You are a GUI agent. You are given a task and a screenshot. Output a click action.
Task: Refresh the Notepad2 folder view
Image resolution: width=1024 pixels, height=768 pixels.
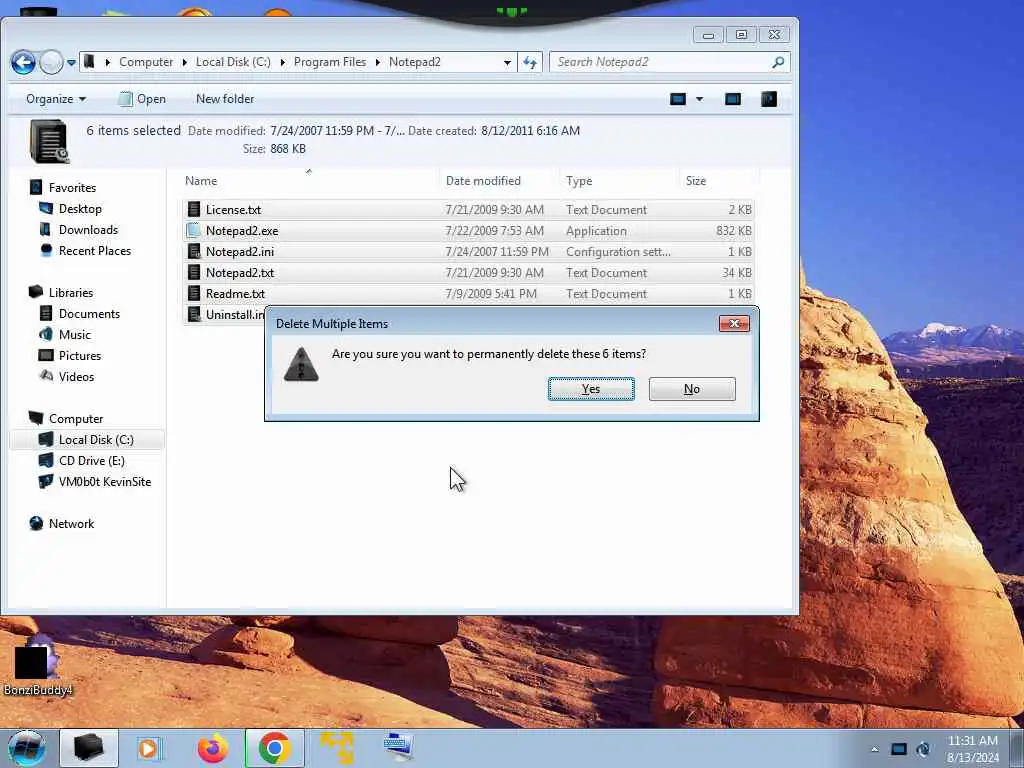[x=530, y=62]
